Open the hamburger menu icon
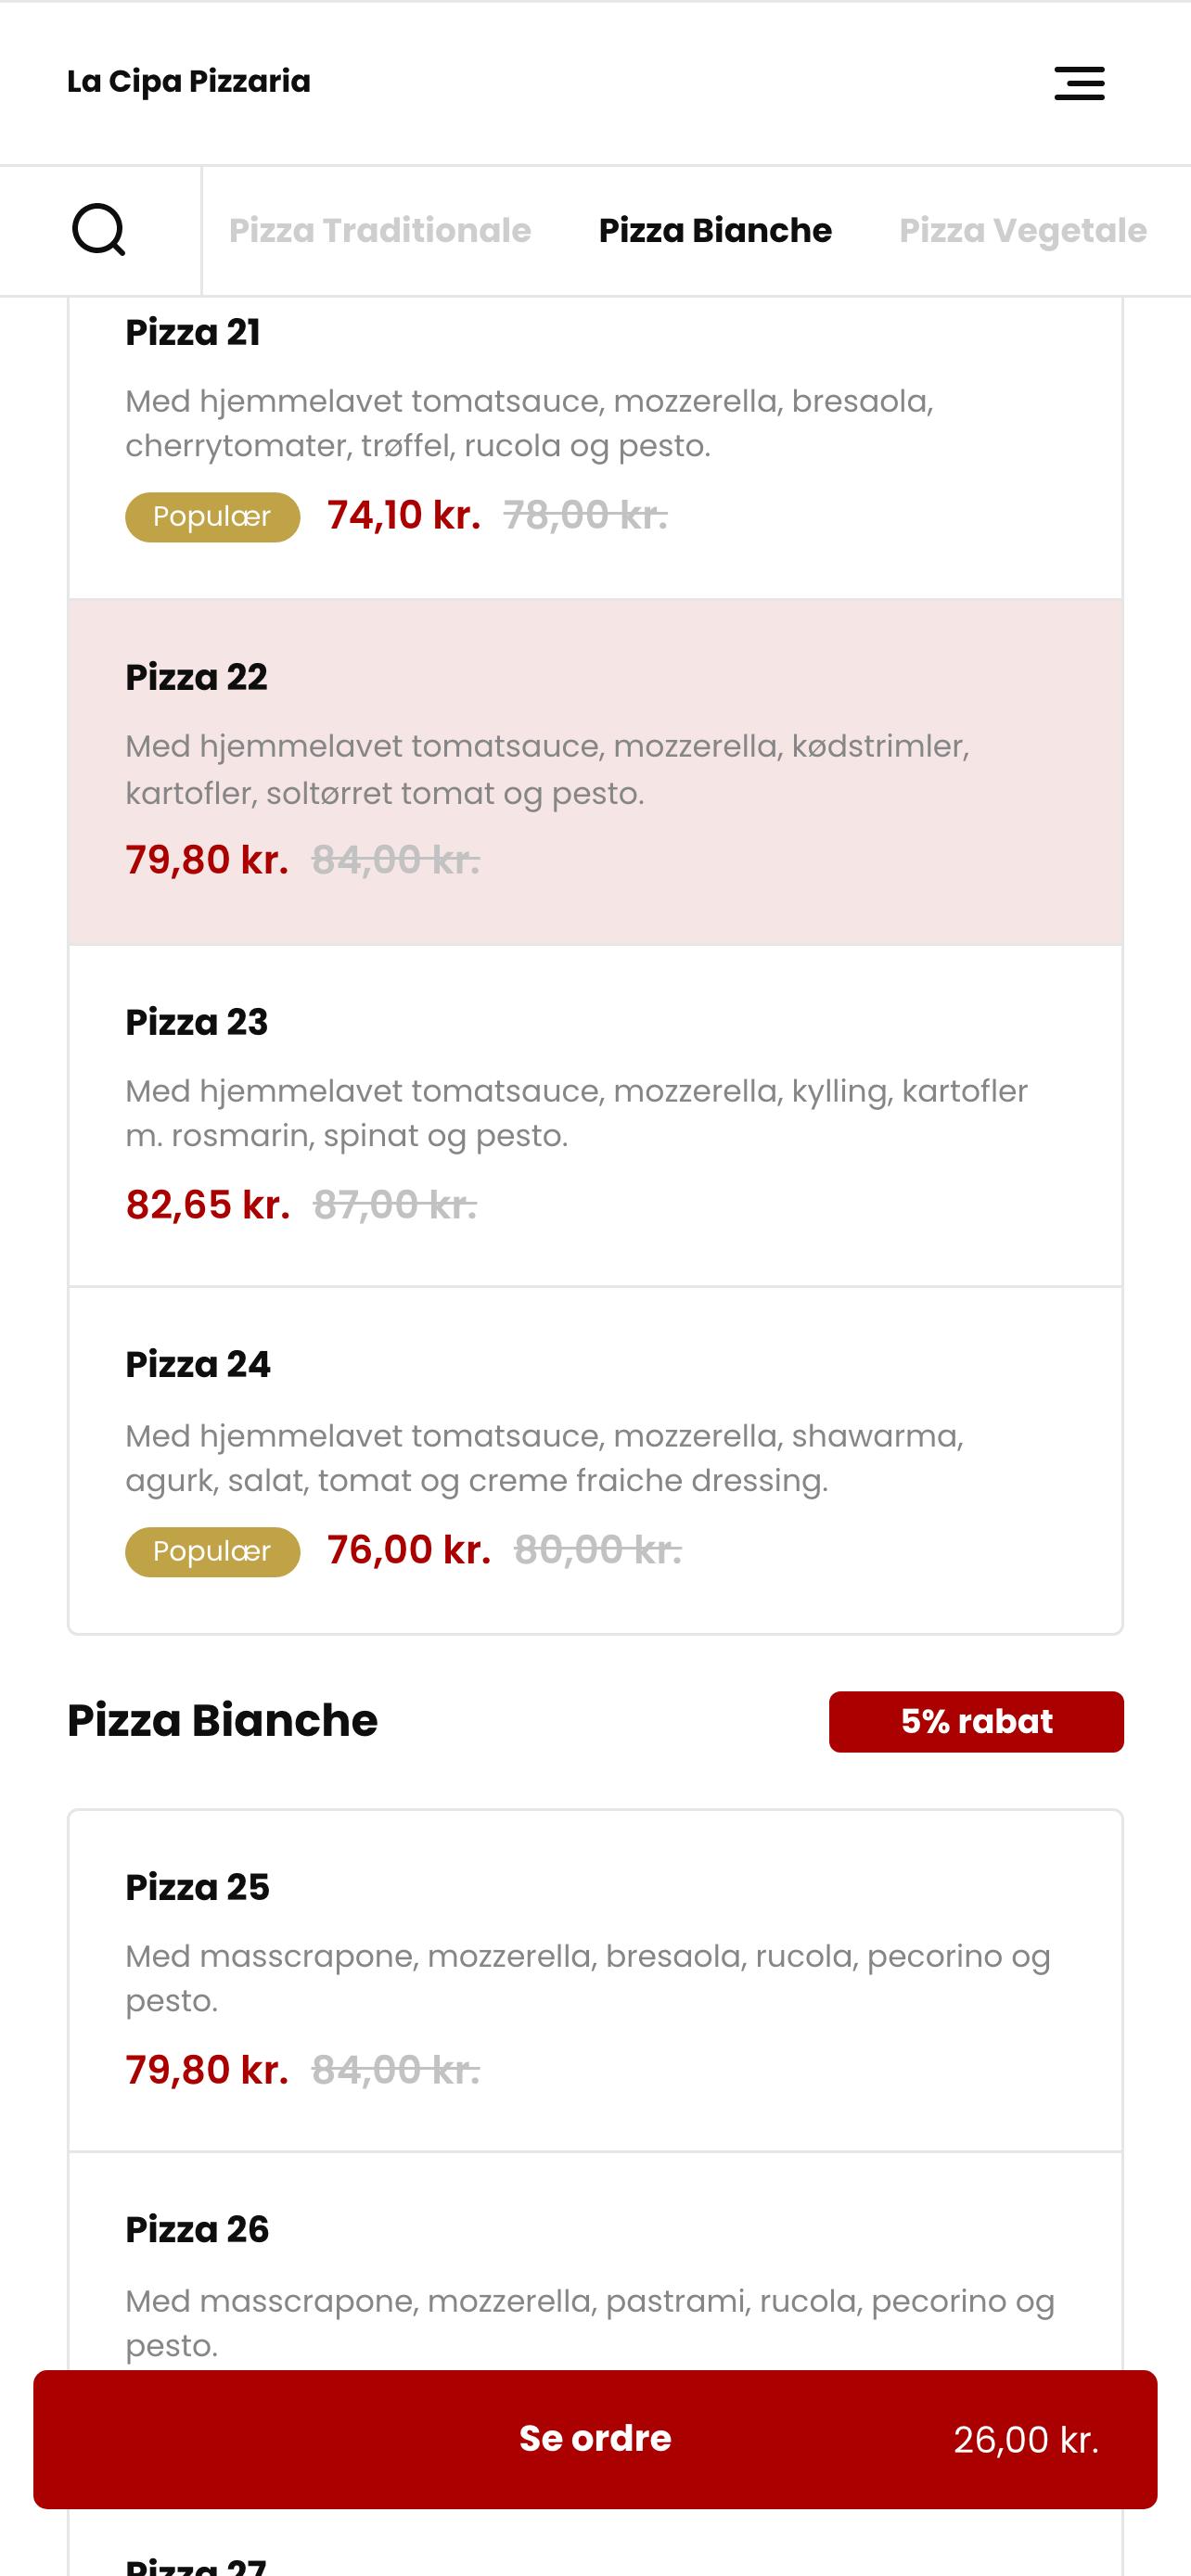This screenshot has height=2576, width=1191. [x=1079, y=83]
